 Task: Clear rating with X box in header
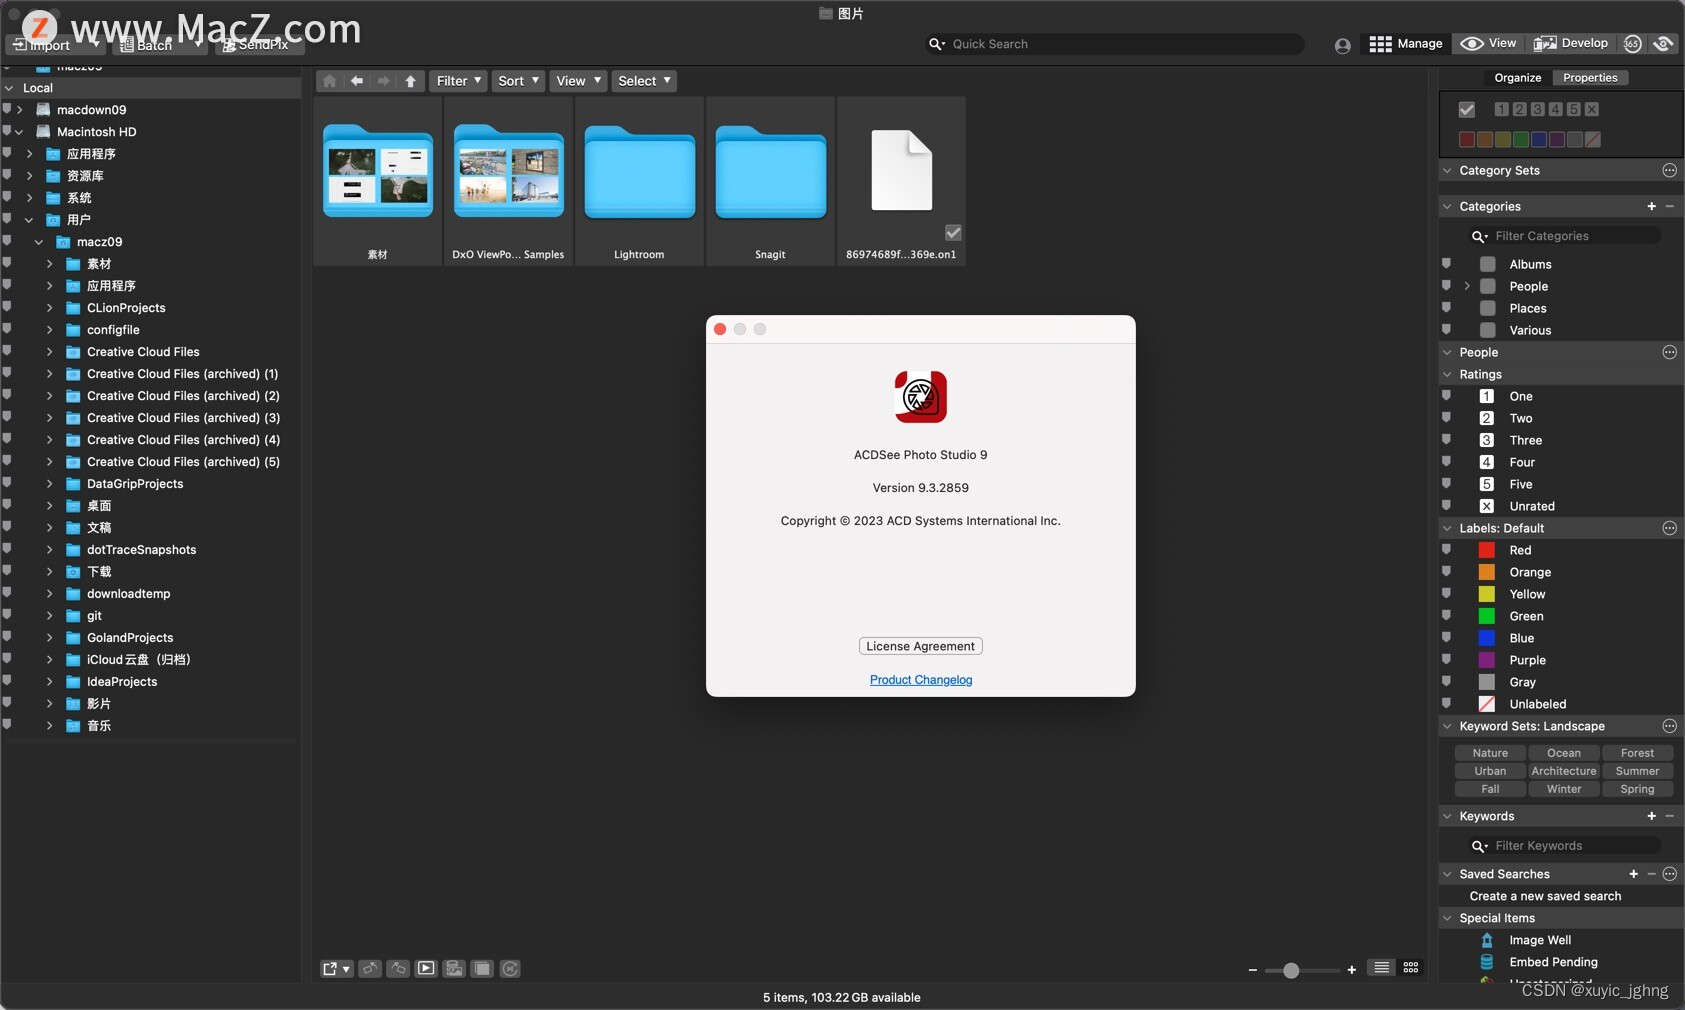1591,109
